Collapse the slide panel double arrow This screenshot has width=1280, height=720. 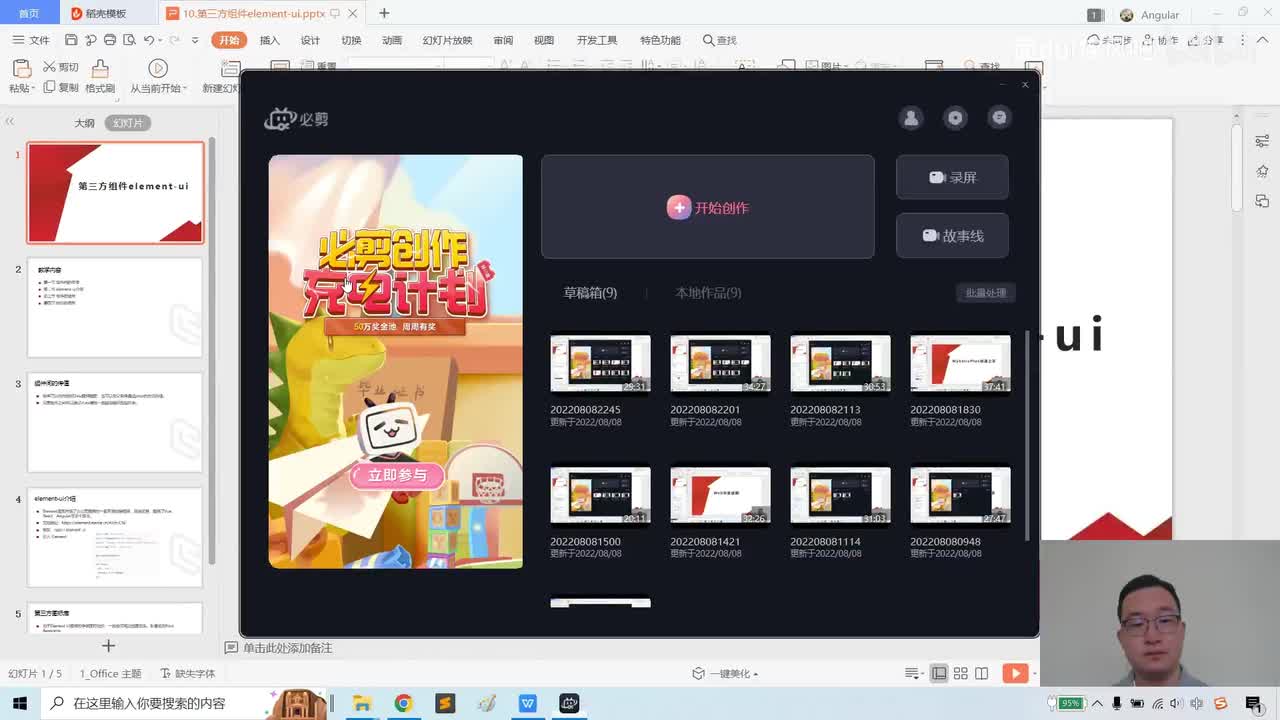click(x=10, y=122)
